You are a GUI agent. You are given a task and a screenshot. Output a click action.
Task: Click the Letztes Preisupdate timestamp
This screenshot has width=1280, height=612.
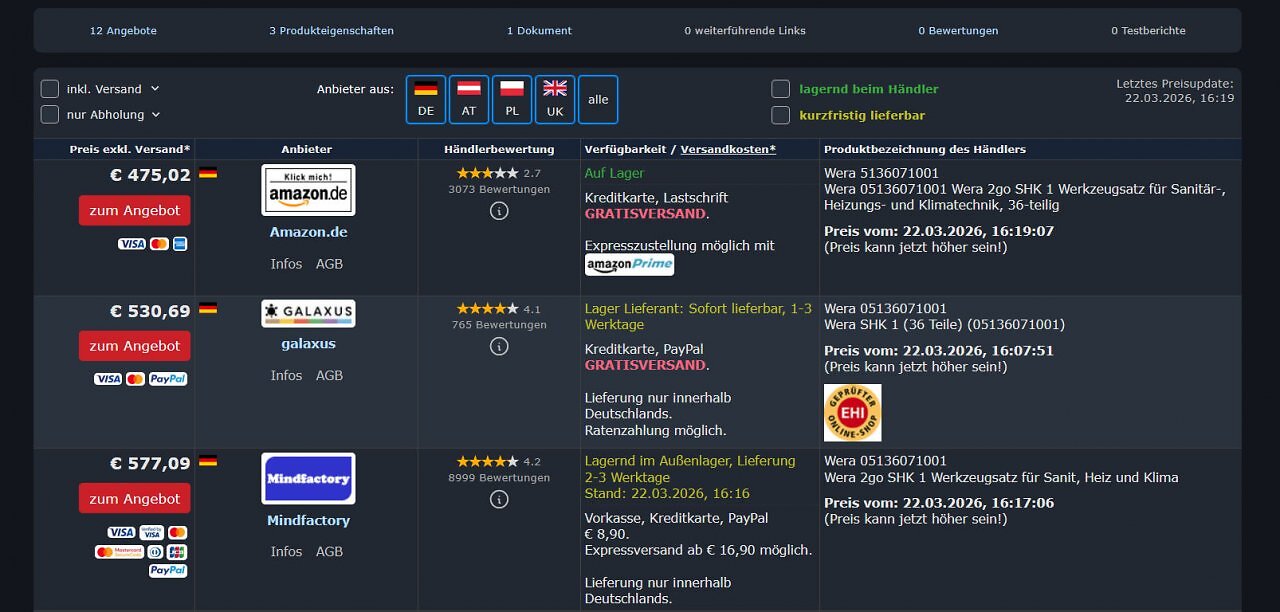coord(1175,91)
